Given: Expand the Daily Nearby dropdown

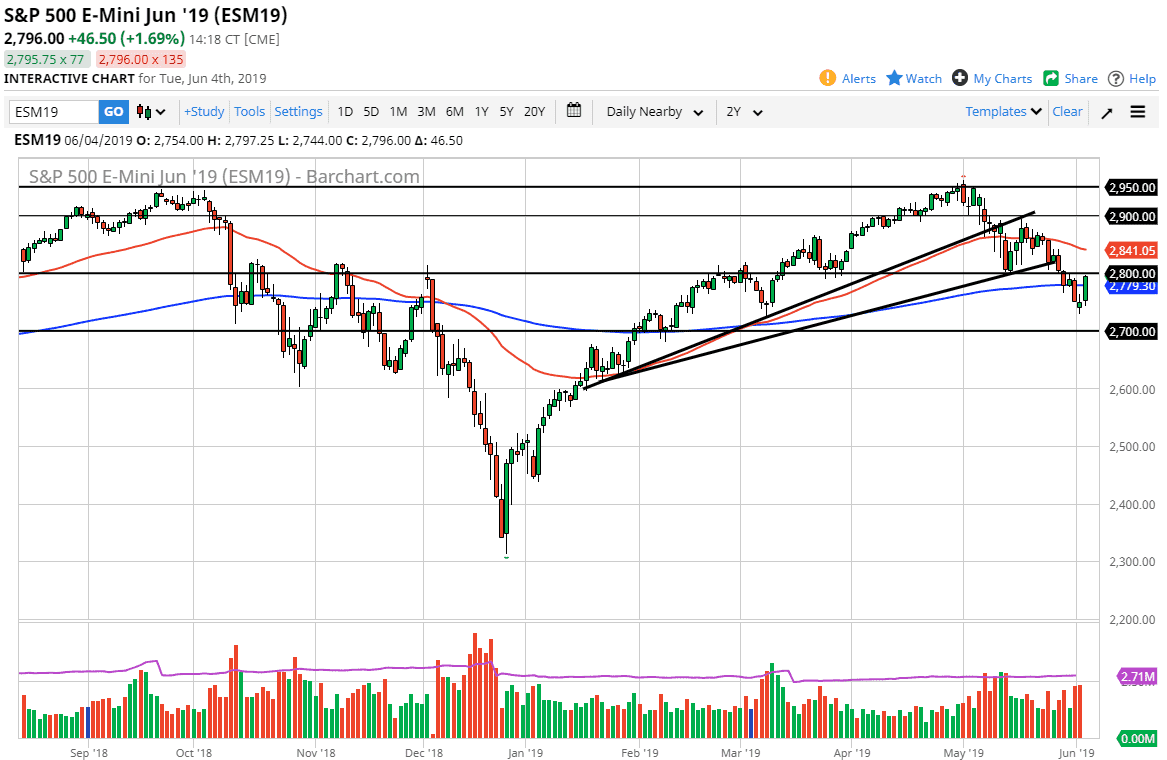Looking at the screenshot, I should pos(654,112).
